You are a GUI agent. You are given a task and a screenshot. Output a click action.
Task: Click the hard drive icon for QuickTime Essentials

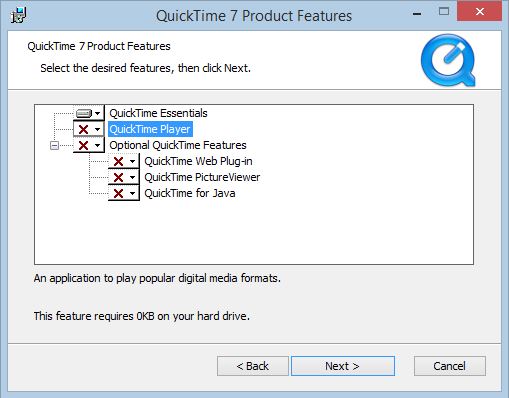[84, 113]
